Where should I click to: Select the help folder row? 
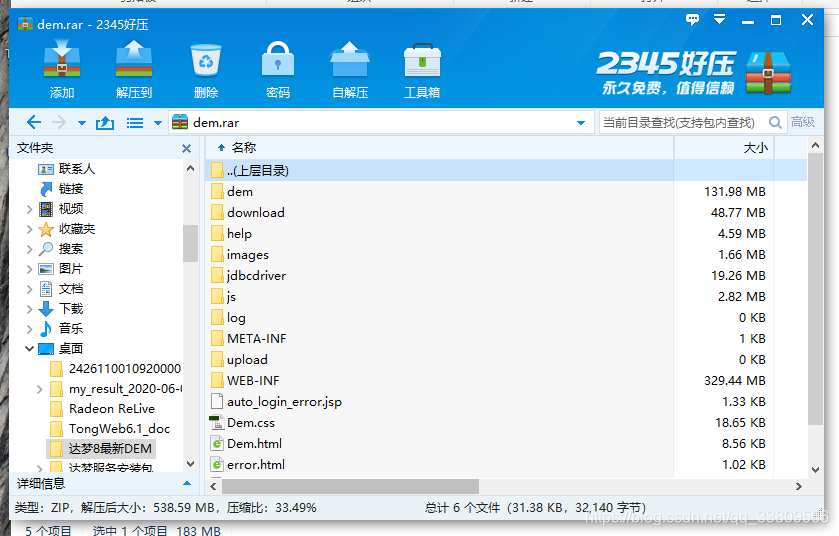(x=506, y=234)
